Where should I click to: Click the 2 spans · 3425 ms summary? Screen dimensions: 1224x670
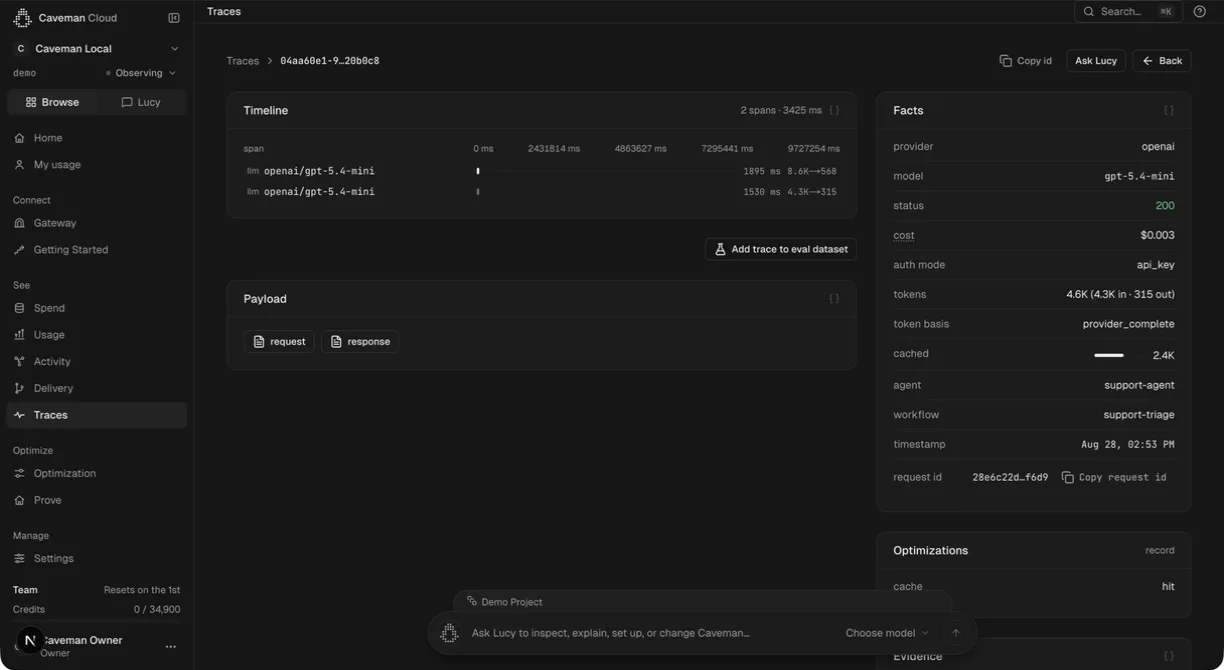[781, 110]
